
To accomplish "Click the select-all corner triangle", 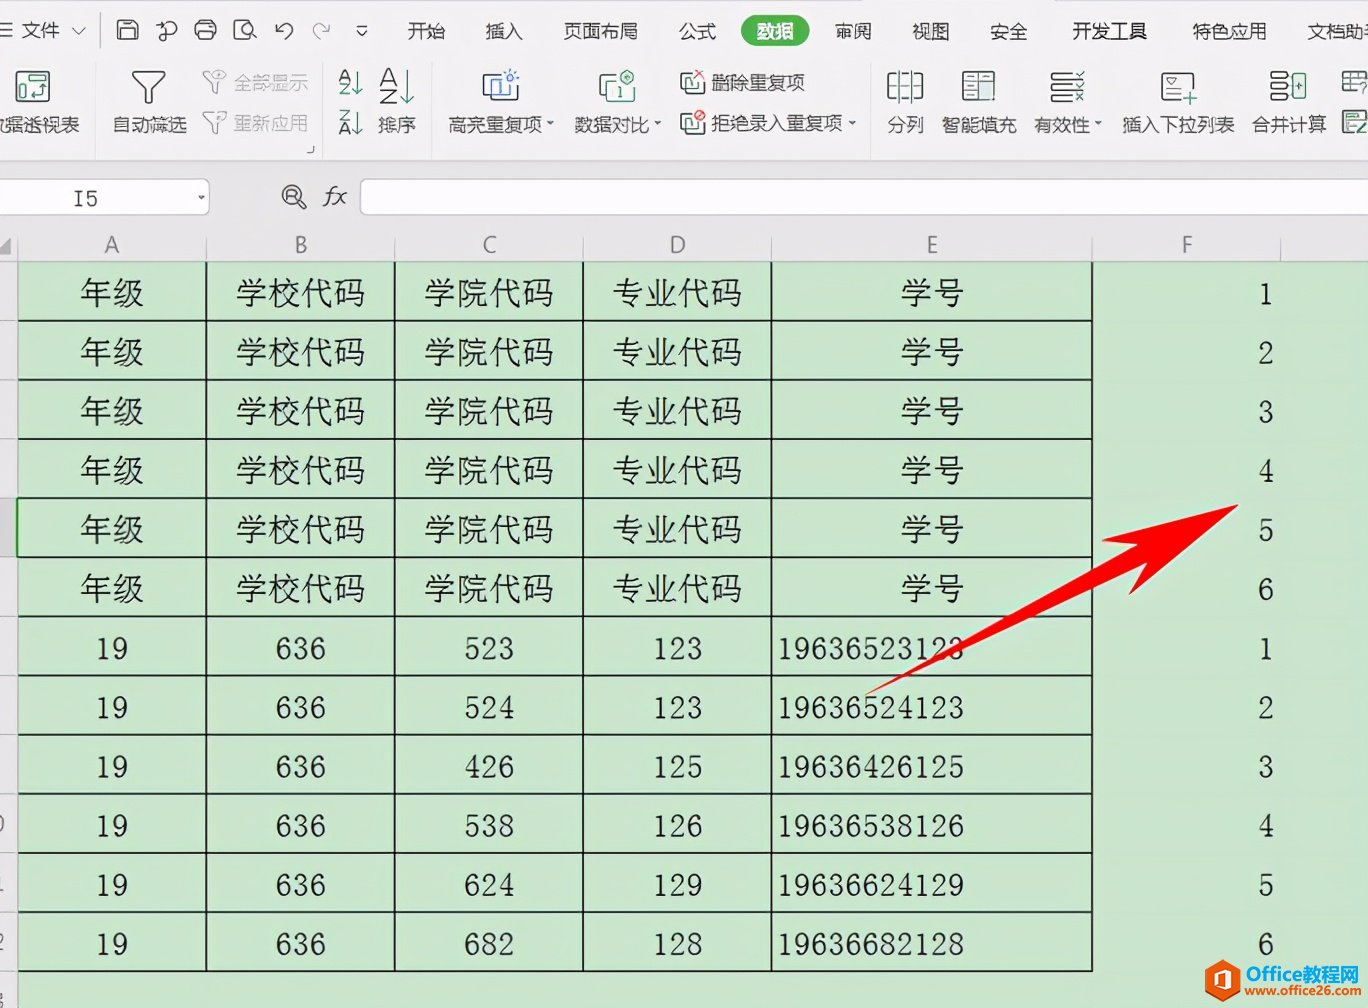I will pyautogui.click(x=6, y=246).
